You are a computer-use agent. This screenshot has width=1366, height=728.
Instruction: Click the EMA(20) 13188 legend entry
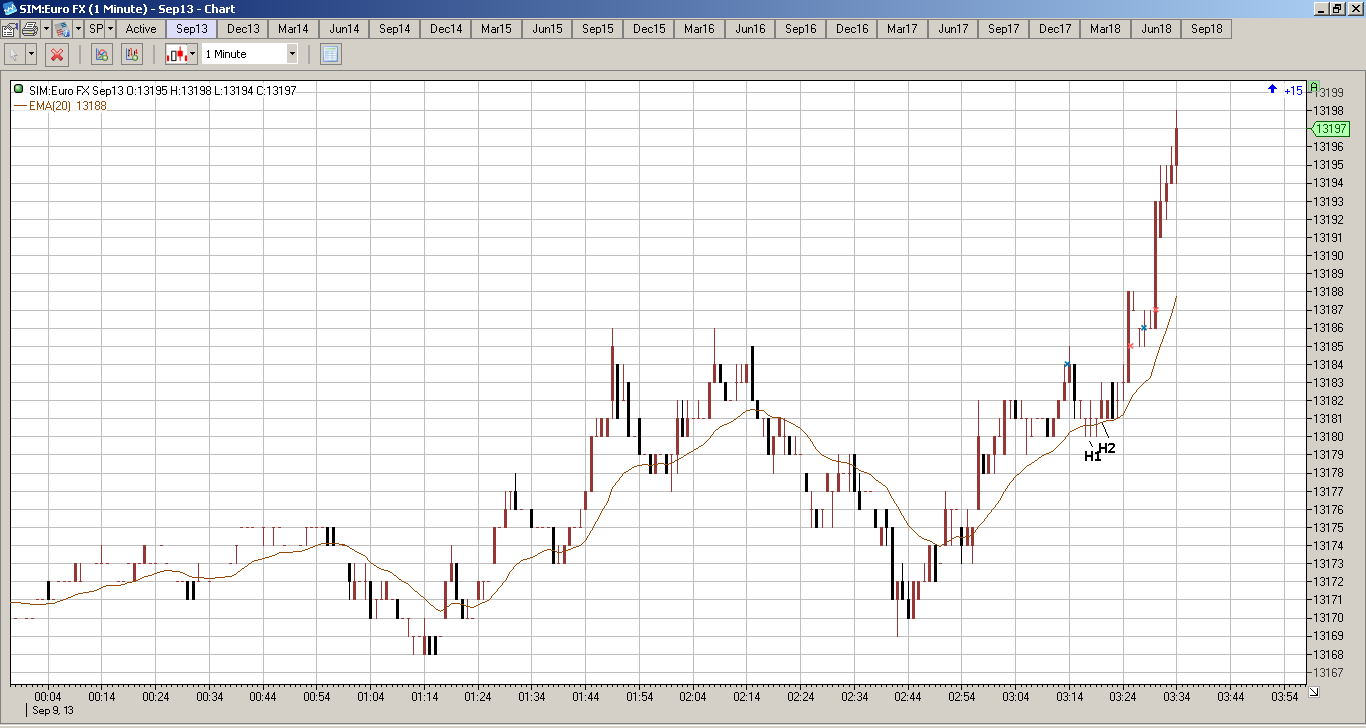60,105
